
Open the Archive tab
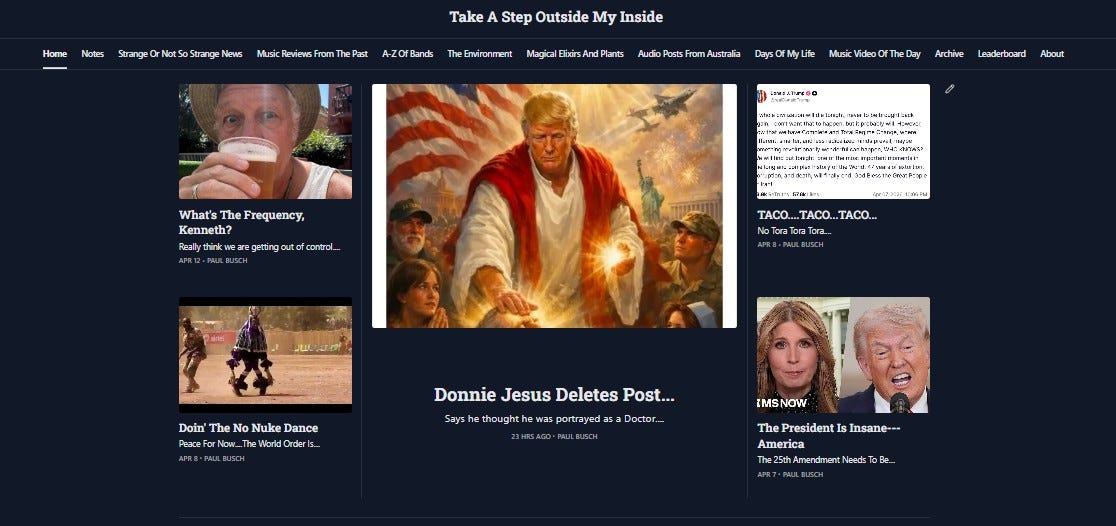click(949, 53)
